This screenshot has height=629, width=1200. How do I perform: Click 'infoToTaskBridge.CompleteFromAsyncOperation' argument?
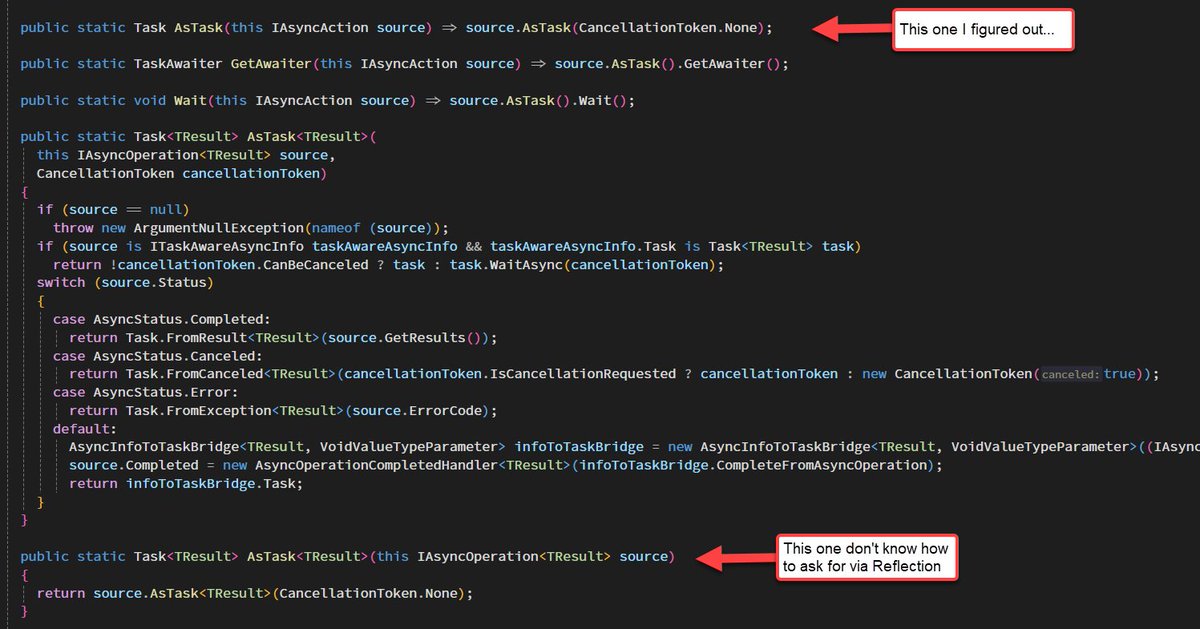(x=754, y=465)
